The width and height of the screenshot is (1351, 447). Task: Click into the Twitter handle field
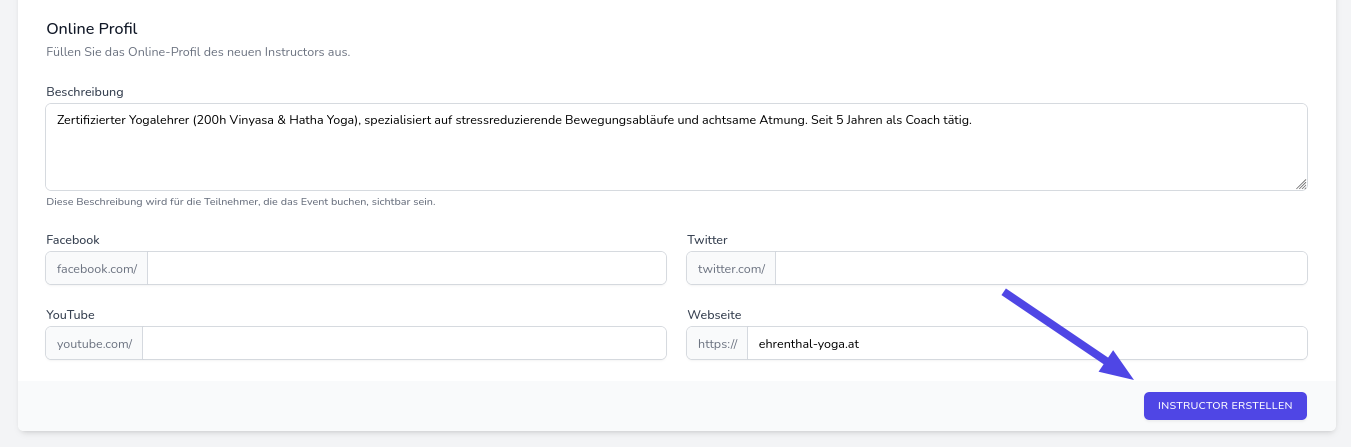pyautogui.click(x=1040, y=268)
